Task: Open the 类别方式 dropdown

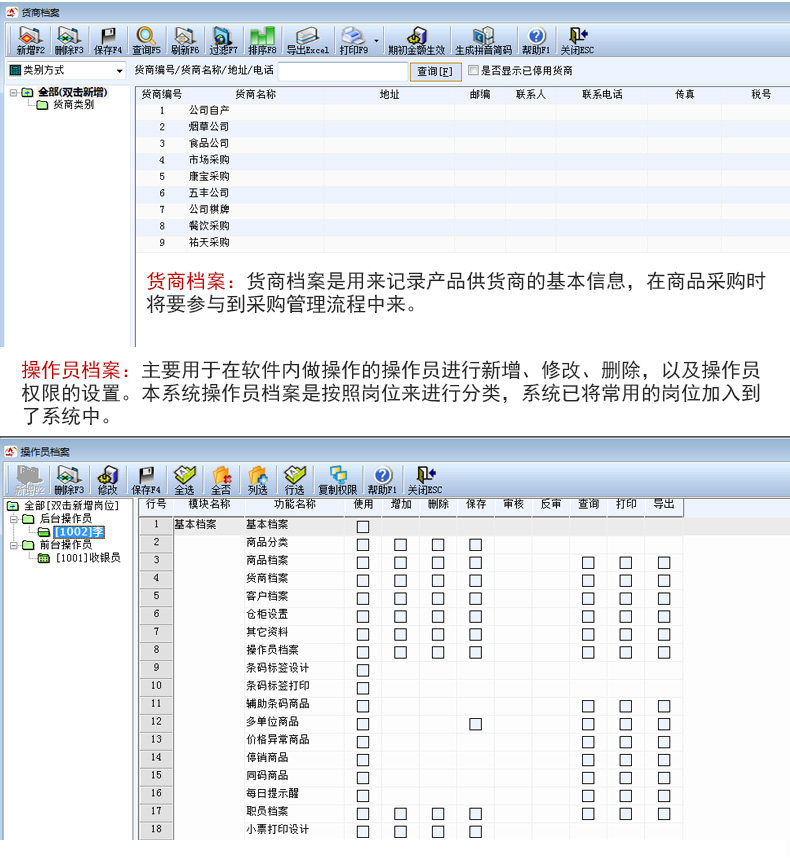Action: point(119,71)
